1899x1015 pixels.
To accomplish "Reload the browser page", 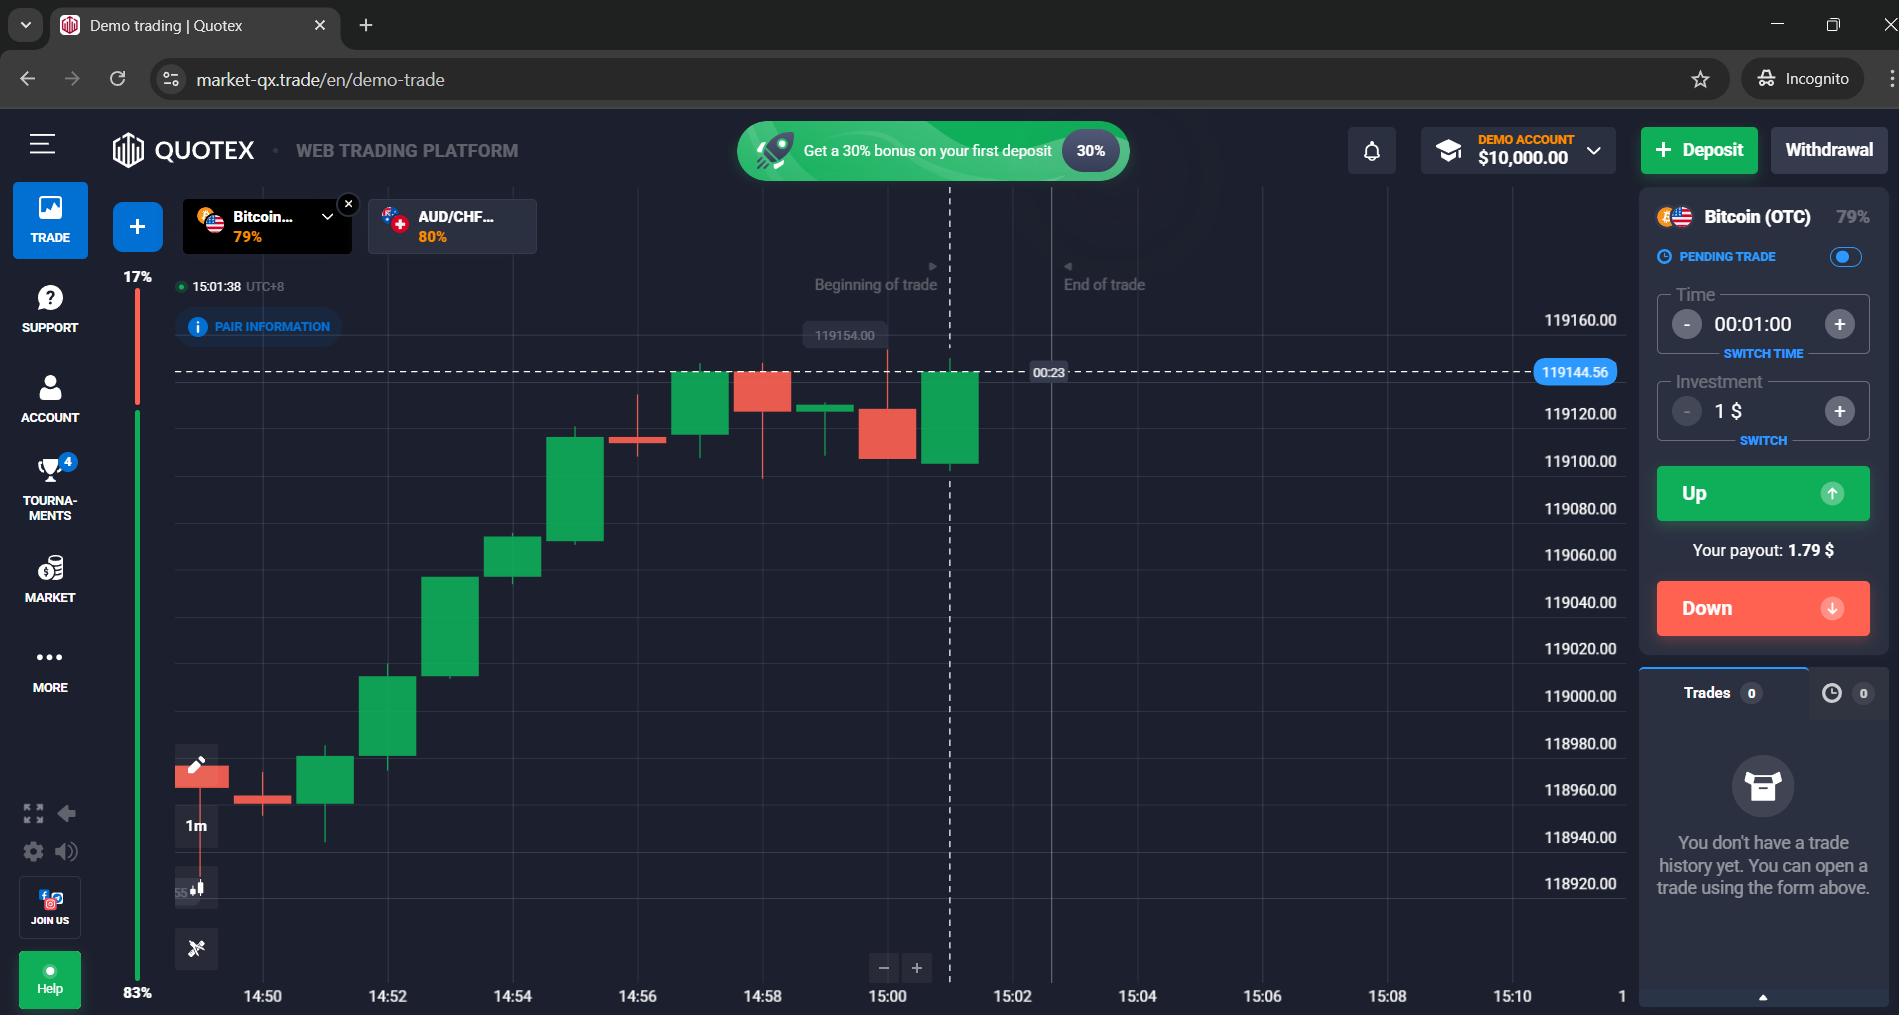I will coord(117,79).
